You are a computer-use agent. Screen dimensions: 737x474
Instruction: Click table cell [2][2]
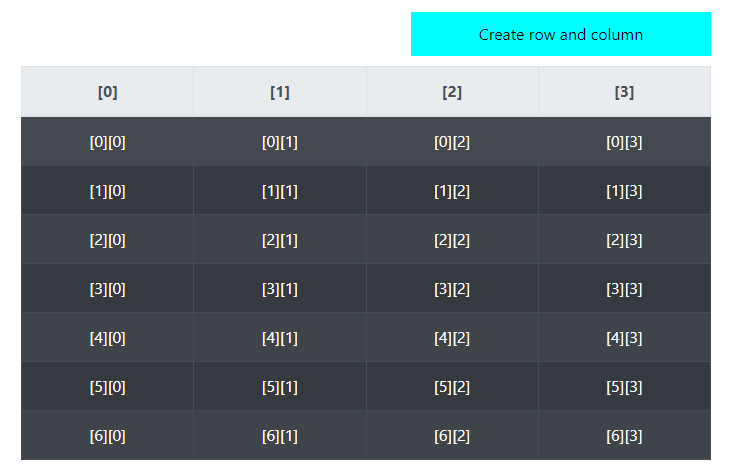pos(452,239)
